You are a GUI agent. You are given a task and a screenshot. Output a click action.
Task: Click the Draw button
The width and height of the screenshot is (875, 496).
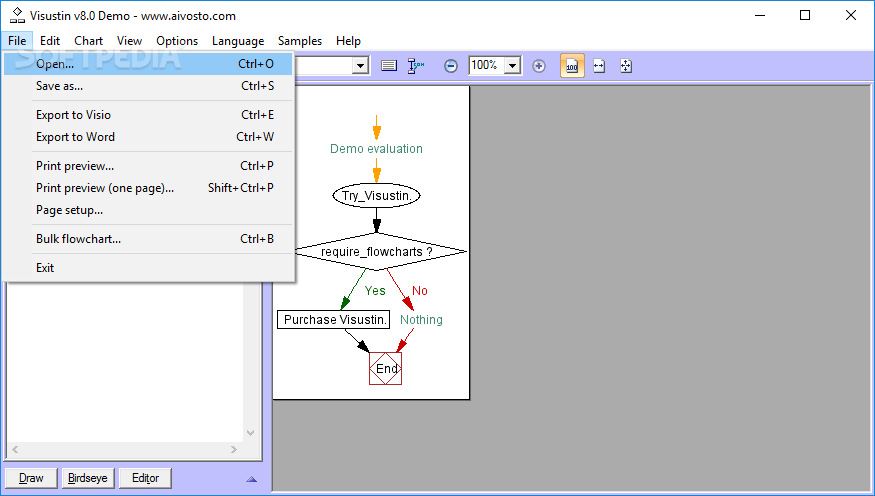[x=31, y=478]
